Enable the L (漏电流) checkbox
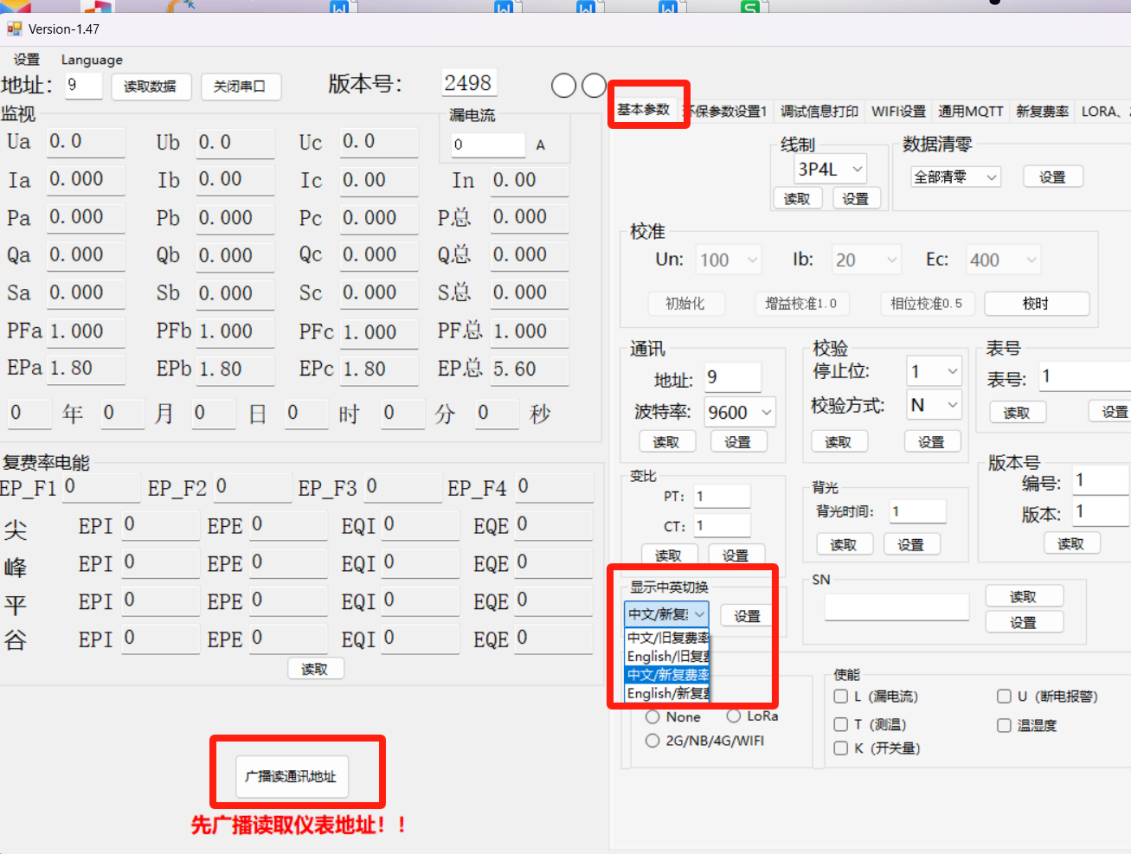Image resolution: width=1131 pixels, height=854 pixels. (x=841, y=697)
